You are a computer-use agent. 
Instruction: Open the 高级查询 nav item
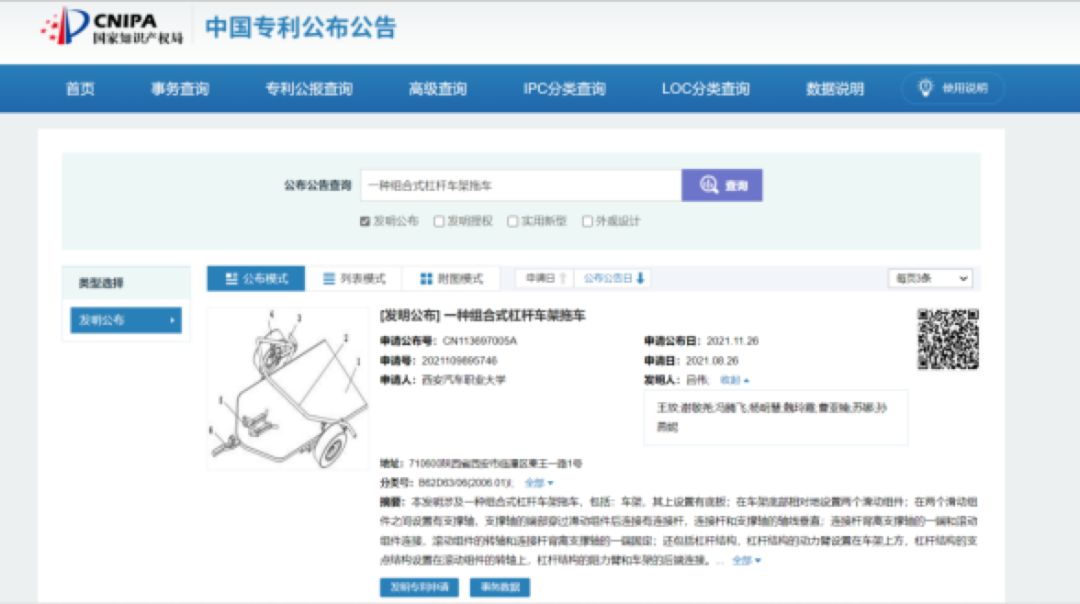pos(437,88)
